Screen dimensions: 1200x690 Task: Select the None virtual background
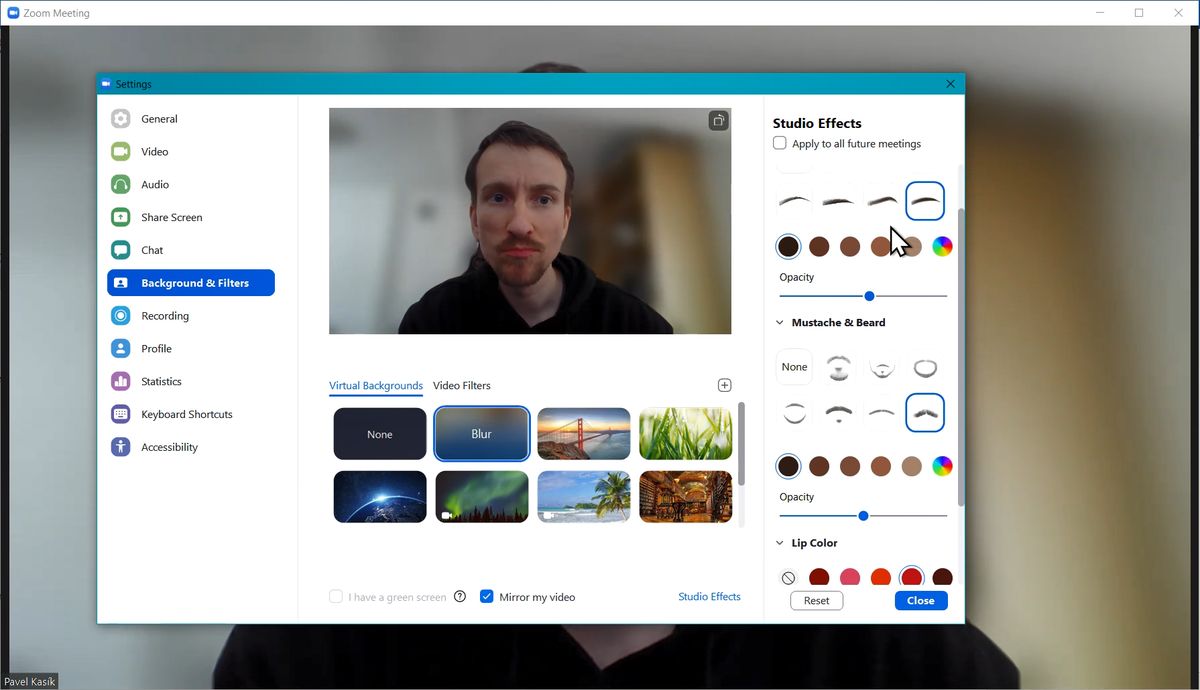click(x=380, y=434)
